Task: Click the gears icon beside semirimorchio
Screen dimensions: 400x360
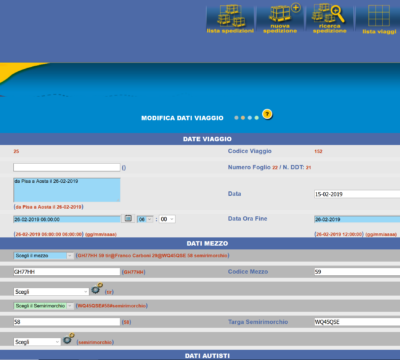Action: [x=69, y=338]
